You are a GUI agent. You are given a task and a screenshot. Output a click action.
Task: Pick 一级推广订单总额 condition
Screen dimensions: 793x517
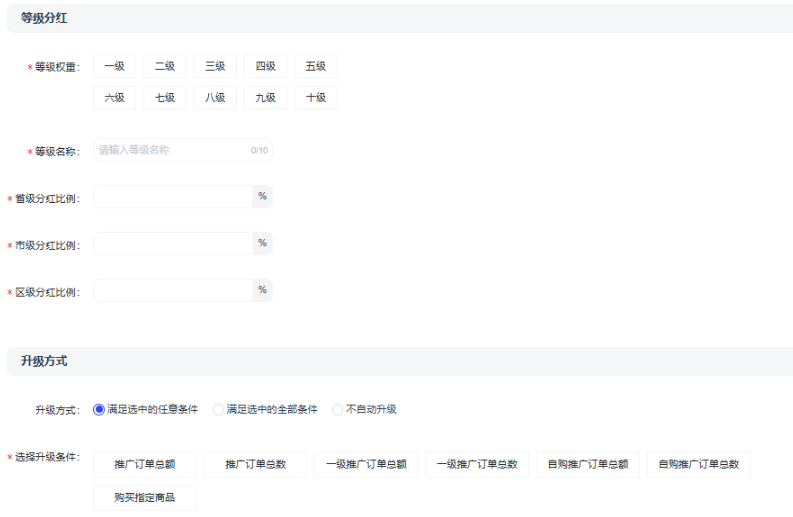[x=366, y=465]
